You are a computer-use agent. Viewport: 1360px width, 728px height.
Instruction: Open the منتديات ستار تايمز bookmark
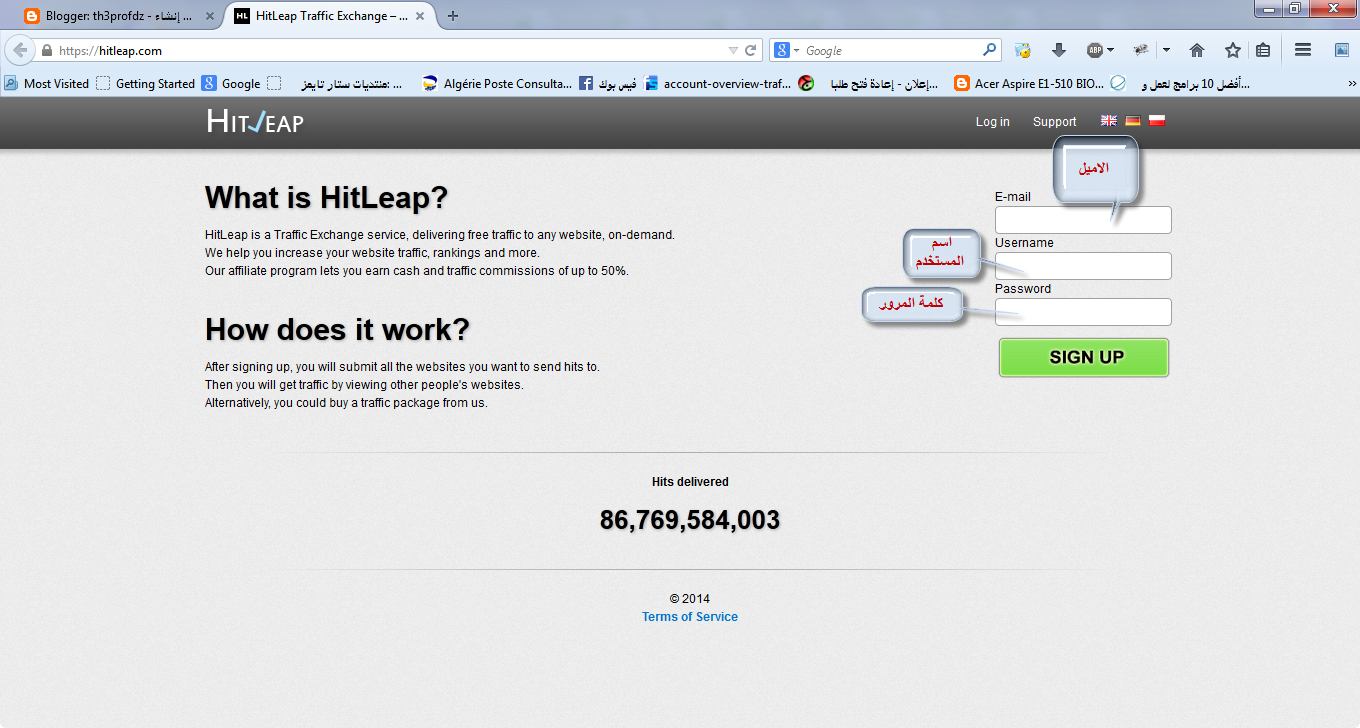(x=334, y=84)
